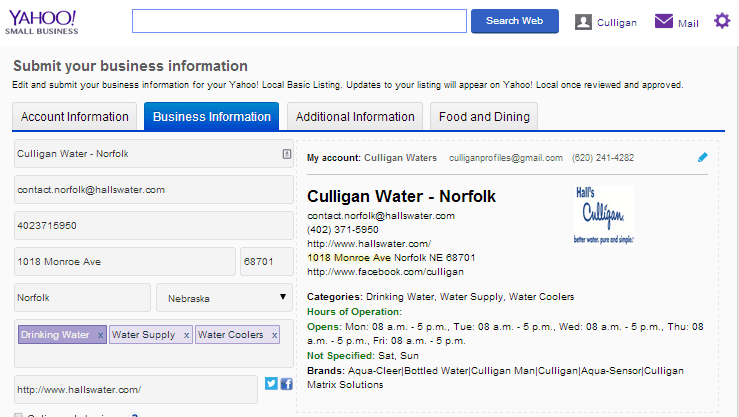This screenshot has width=739, height=417.
Task: Click the culliganprofiles@gmail.com account email
Action: tap(506, 158)
